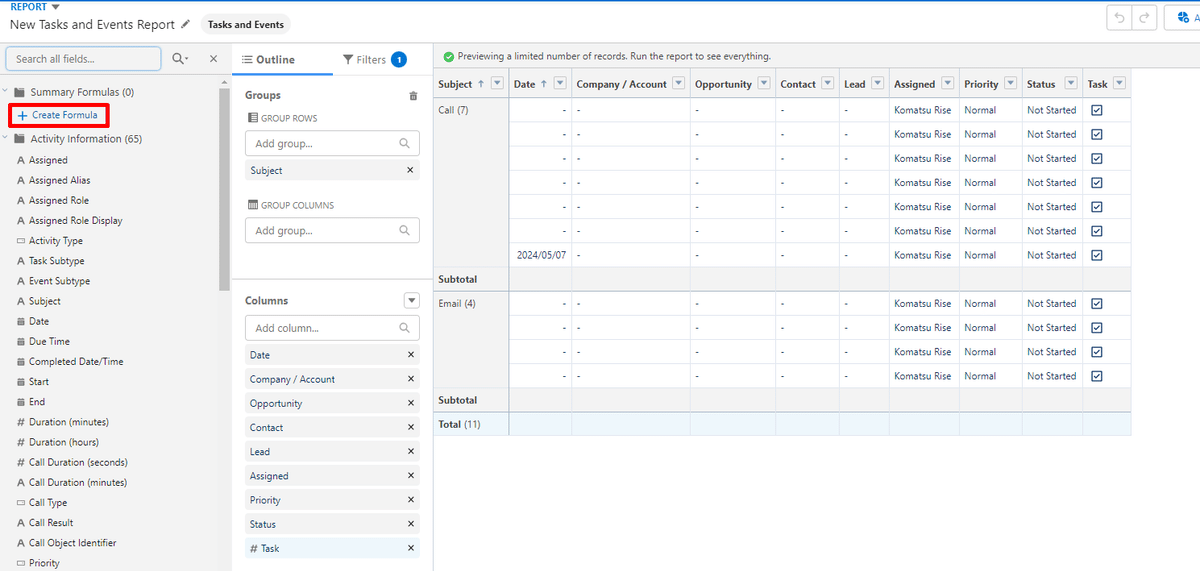This screenshot has height=571, width=1200.
Task: Collapse the Summary Formulas section arrow
Action: [5, 92]
